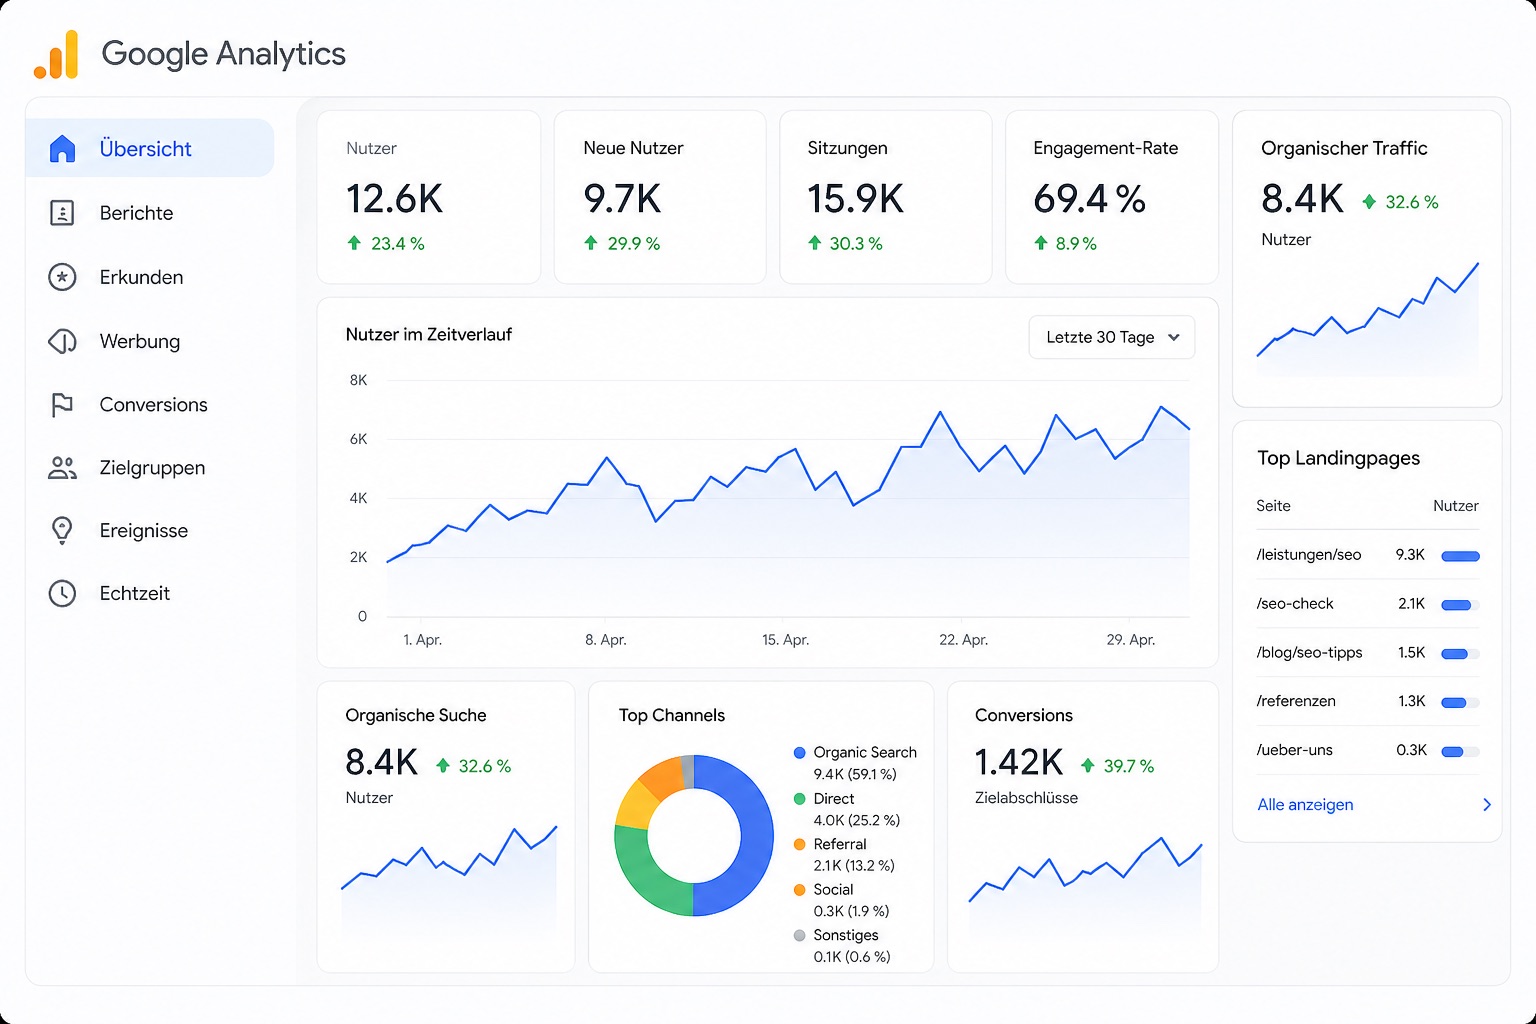Click the Ereignisse lightbulb icon

point(62,531)
